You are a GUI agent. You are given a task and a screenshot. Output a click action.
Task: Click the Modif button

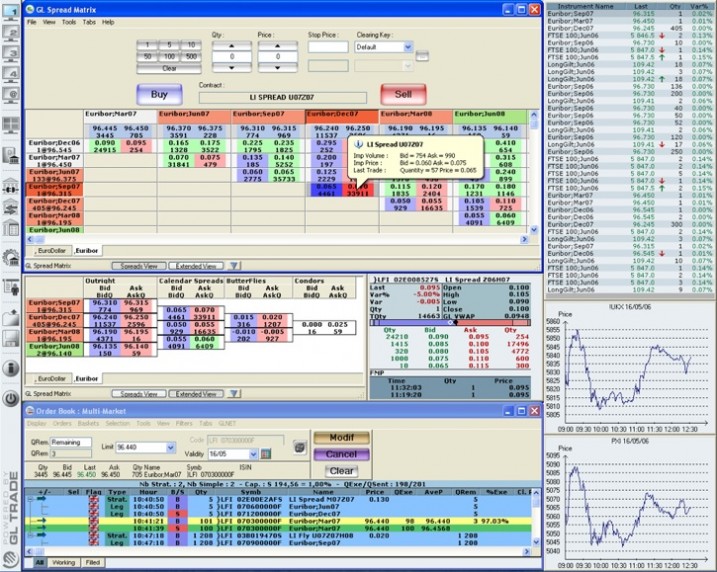(342, 438)
